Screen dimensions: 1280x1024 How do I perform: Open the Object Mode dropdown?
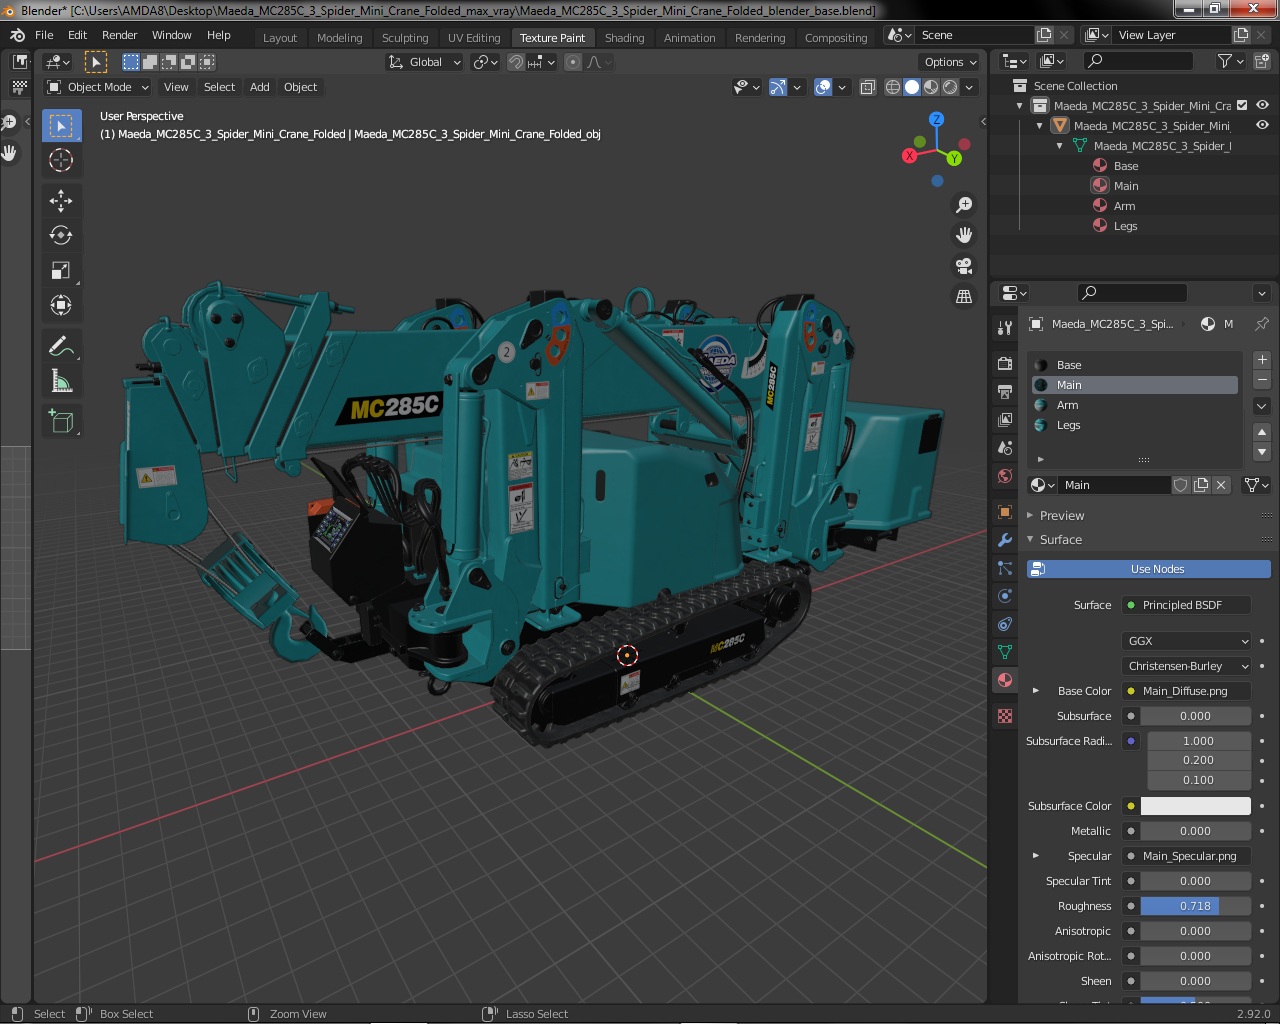[97, 87]
